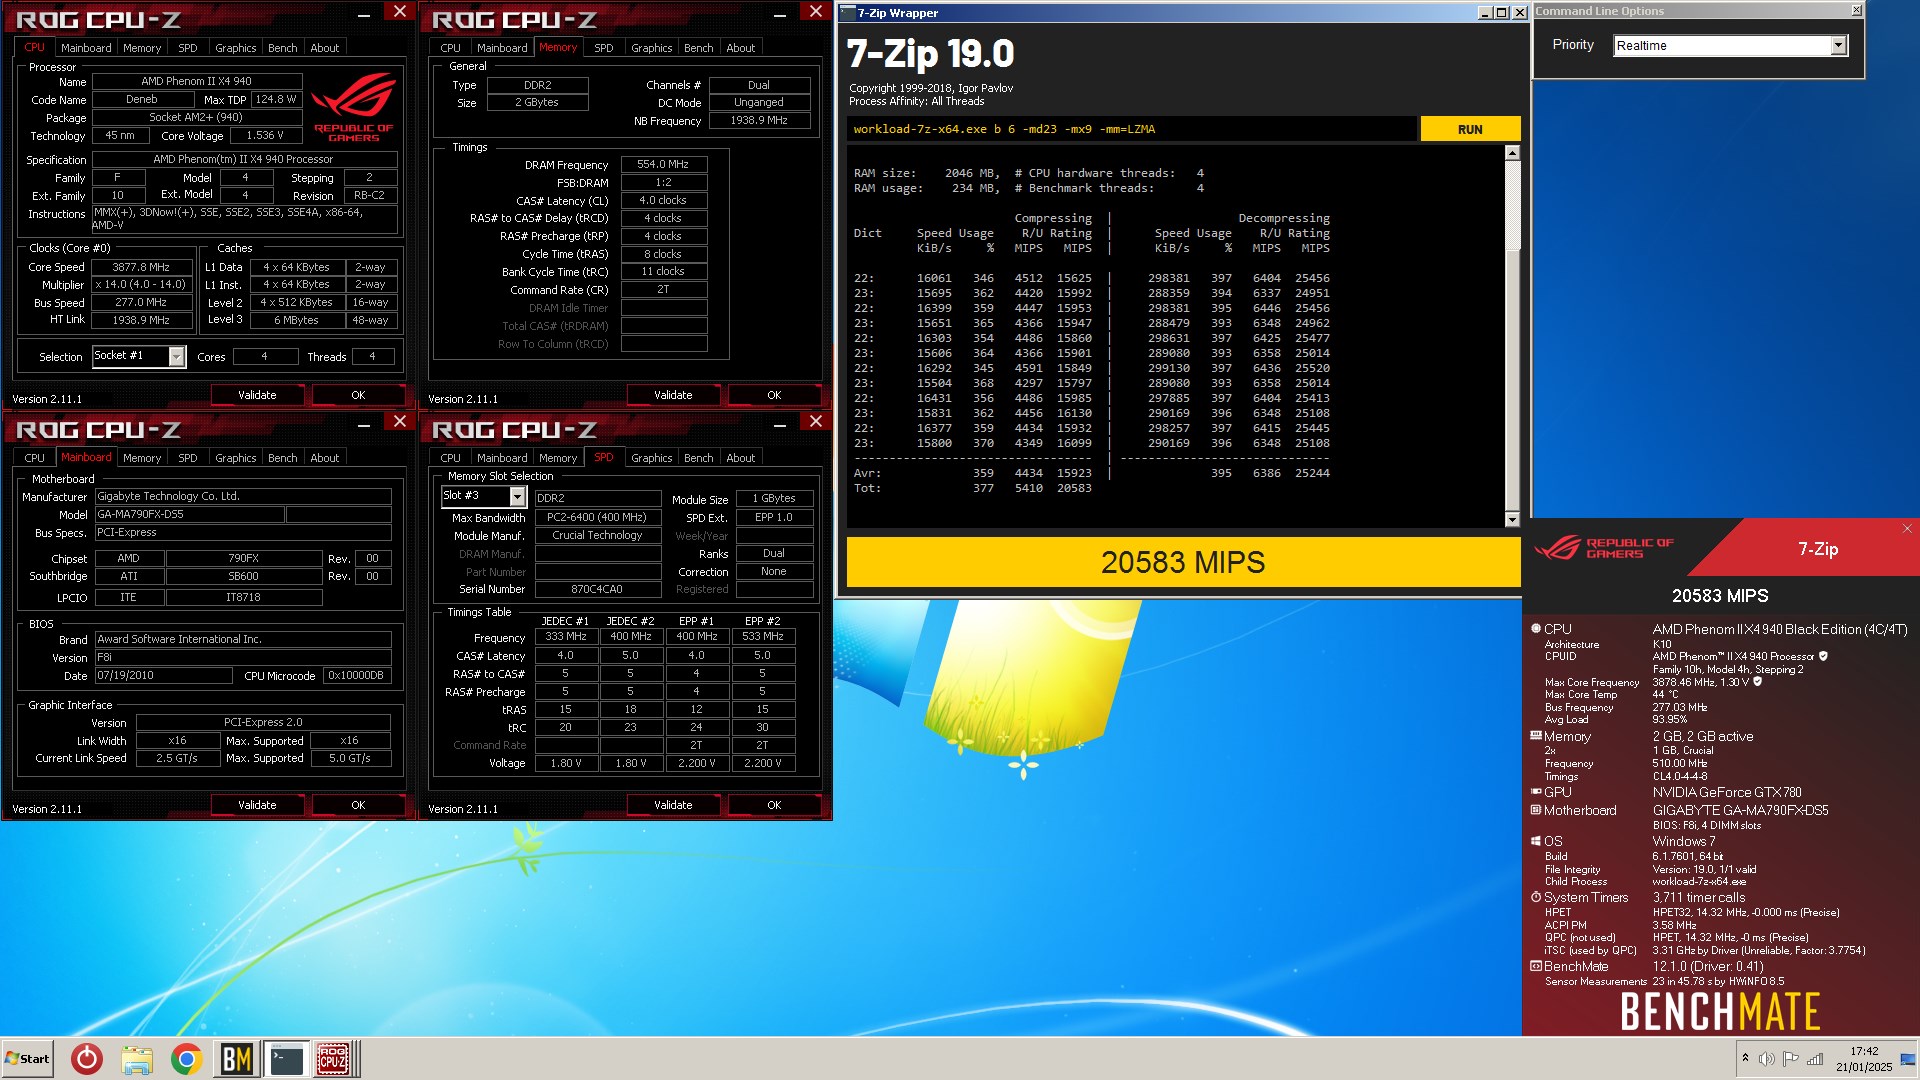Click the shield icon after 1.30 V
The height and width of the screenshot is (1080, 1920).
coord(1758,682)
